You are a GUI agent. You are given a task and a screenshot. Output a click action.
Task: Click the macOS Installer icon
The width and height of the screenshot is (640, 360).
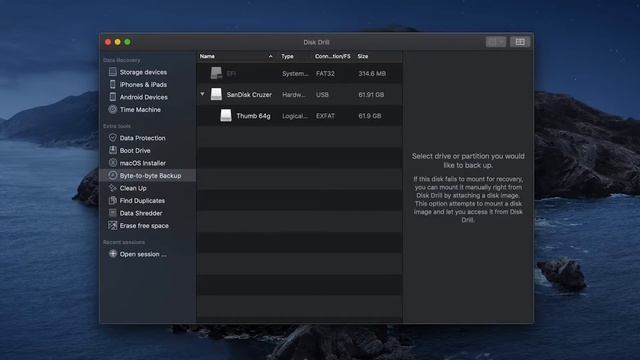[x=113, y=163]
